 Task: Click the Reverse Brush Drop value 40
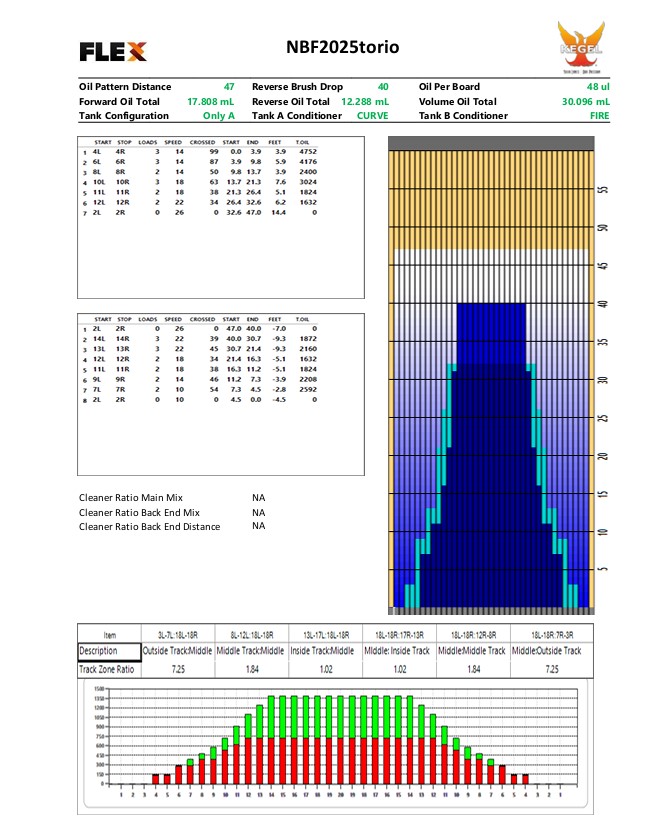[382, 87]
